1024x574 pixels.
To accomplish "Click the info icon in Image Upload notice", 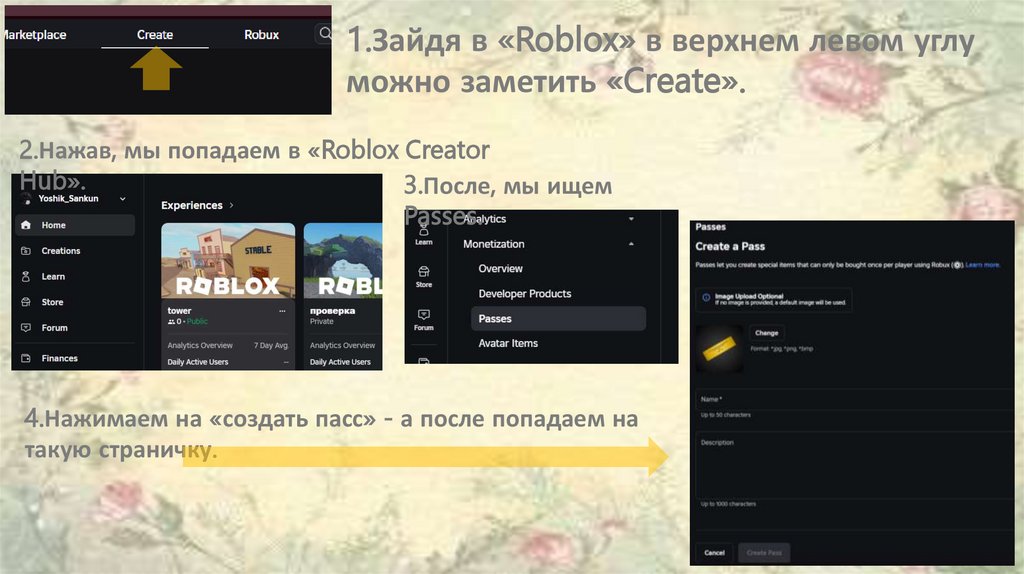I will click(706, 298).
